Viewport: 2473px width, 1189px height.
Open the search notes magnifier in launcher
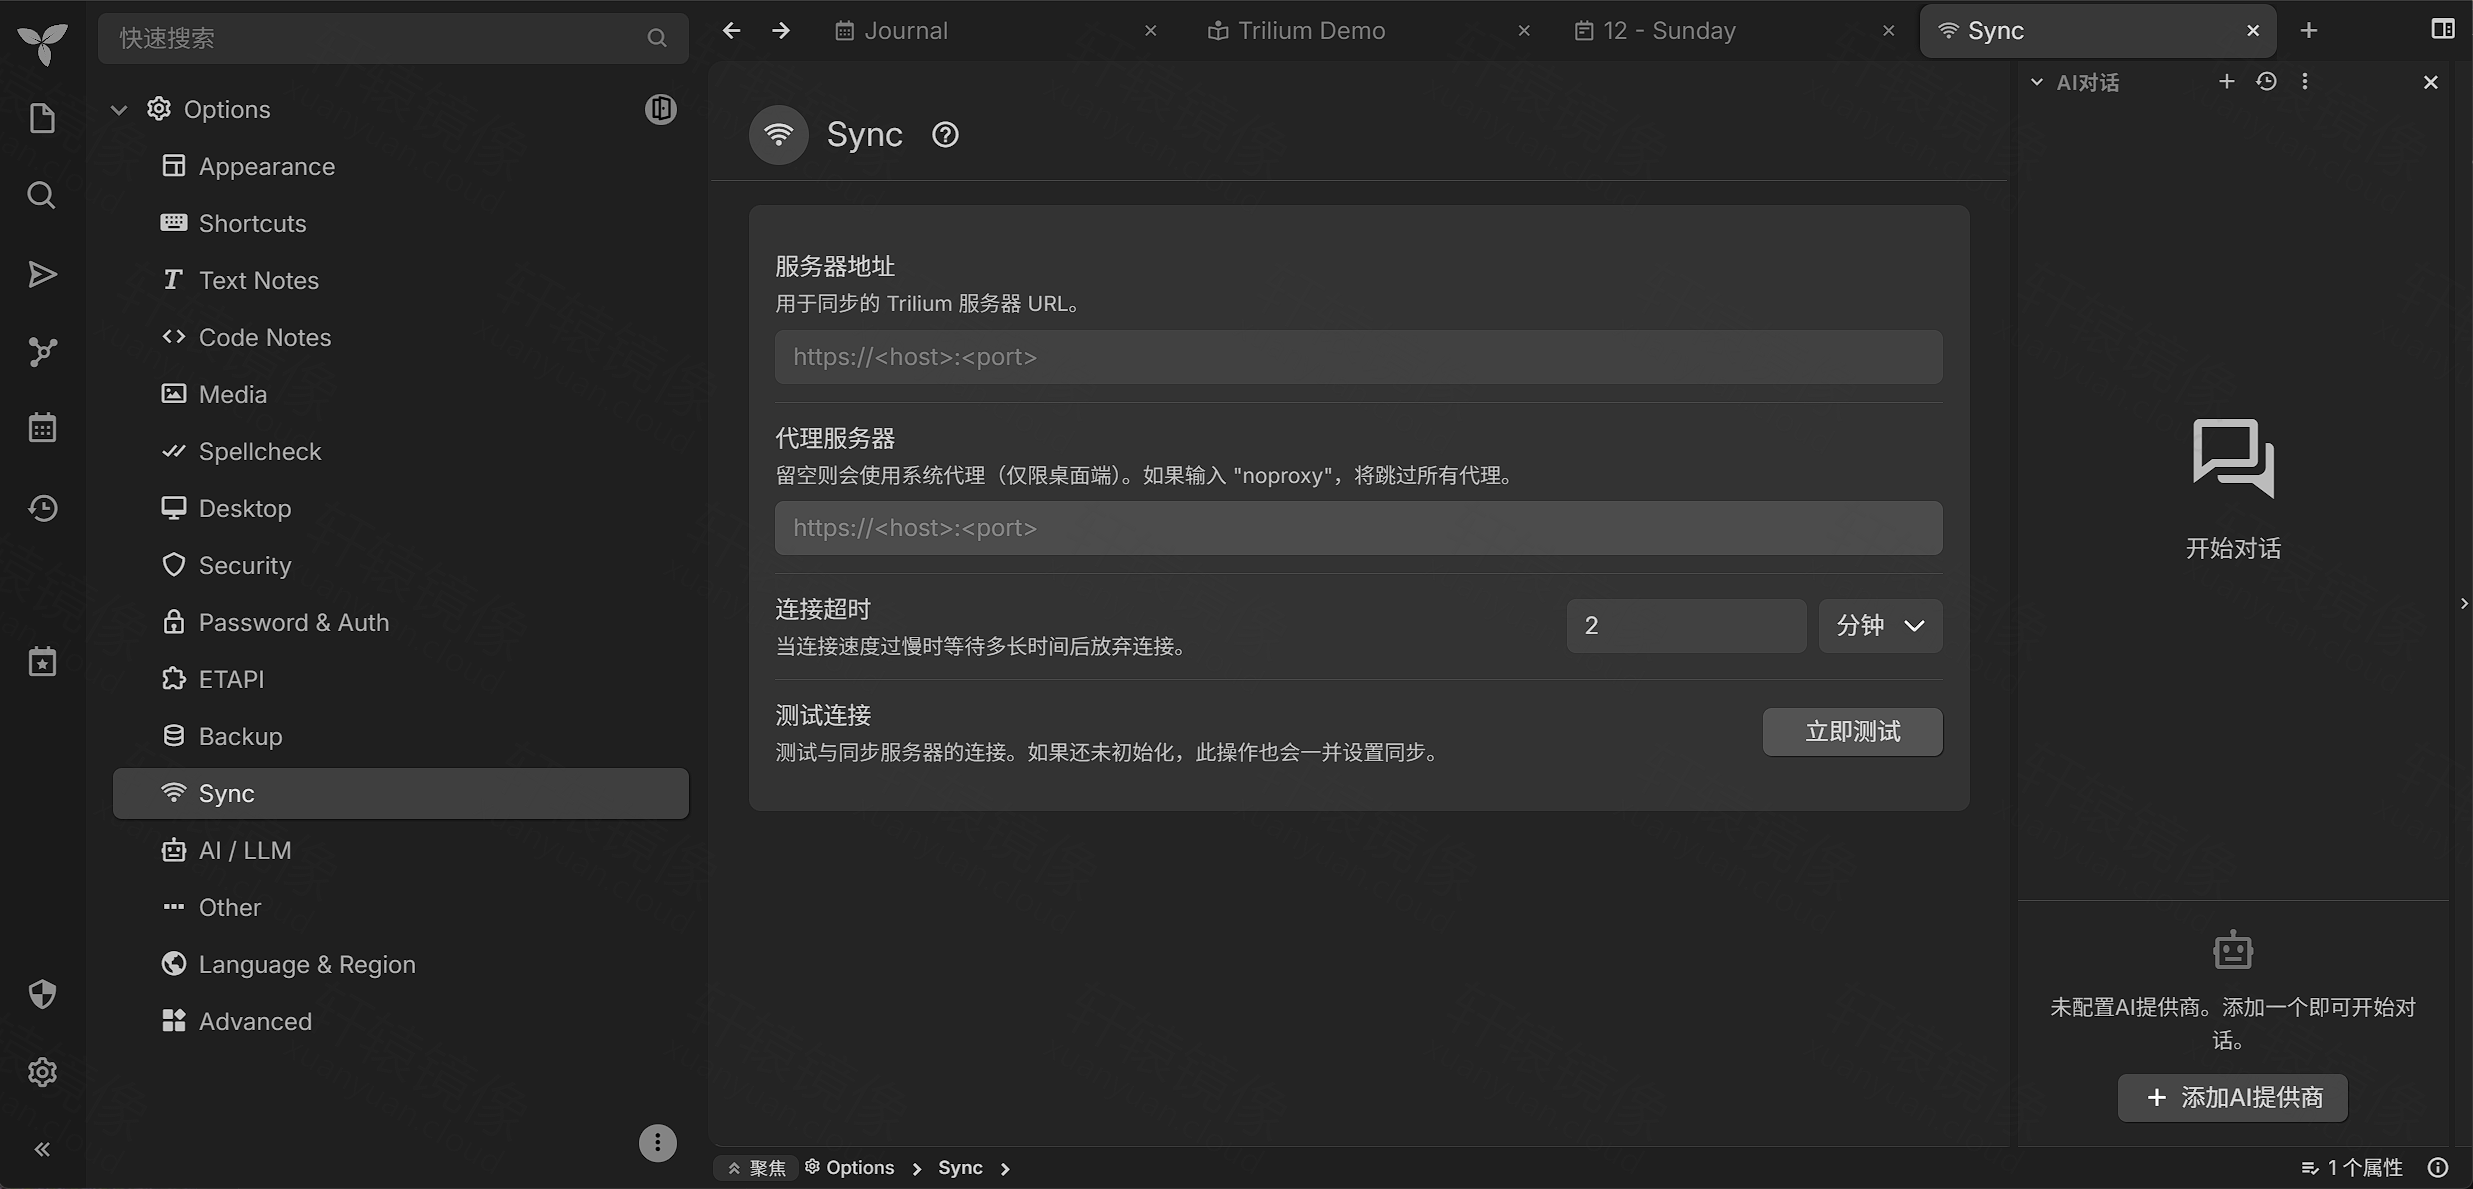(42, 195)
